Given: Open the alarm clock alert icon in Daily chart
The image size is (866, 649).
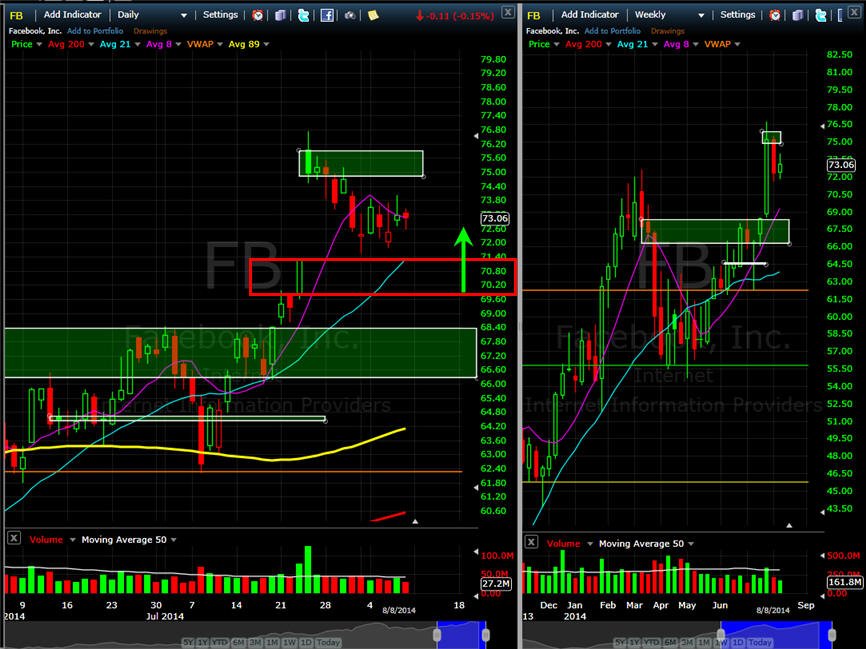Looking at the screenshot, I should 257,15.
